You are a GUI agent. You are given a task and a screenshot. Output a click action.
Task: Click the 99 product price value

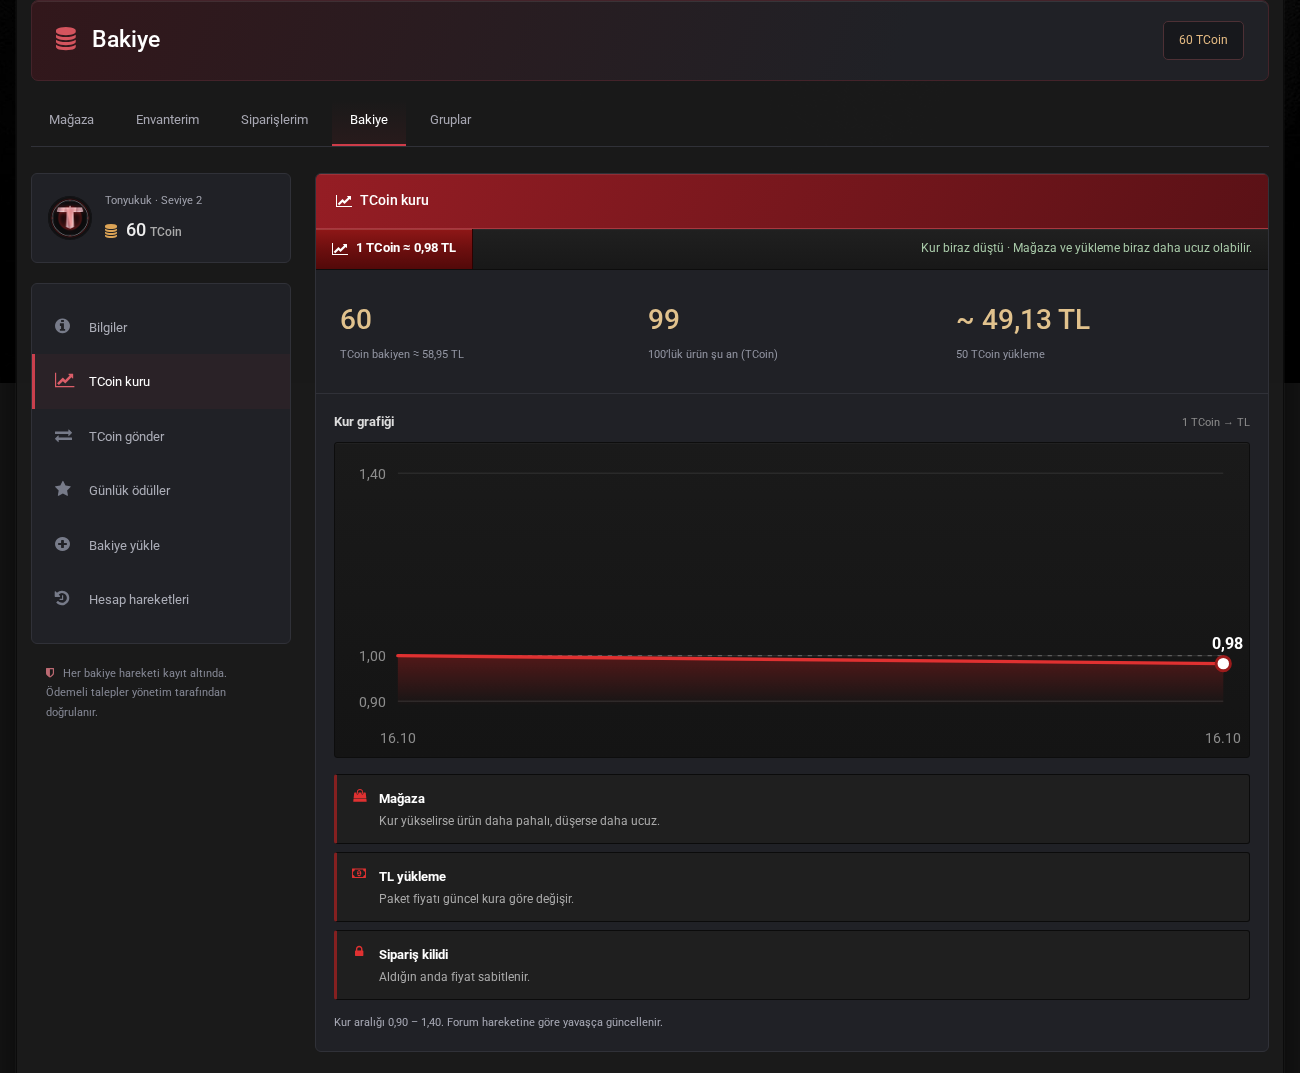tap(664, 319)
